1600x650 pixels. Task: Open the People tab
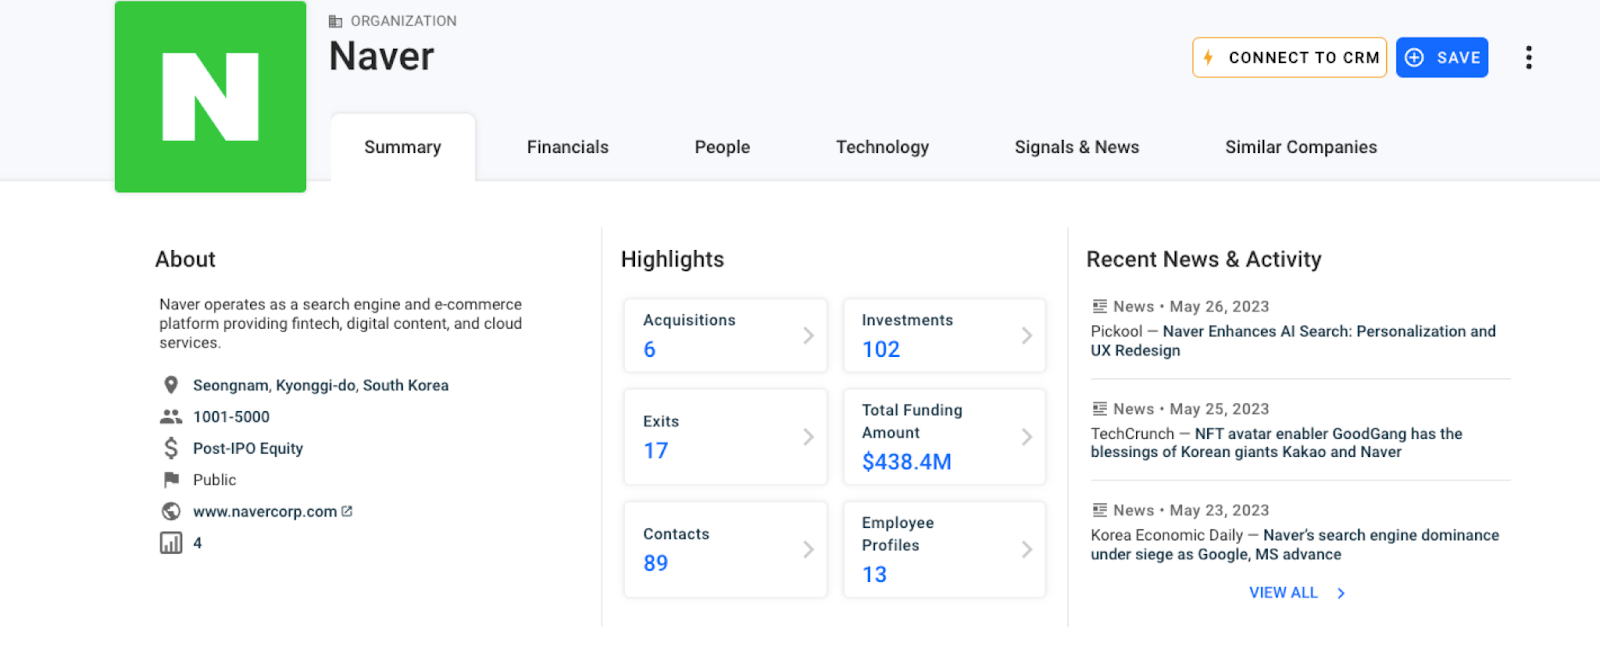click(x=722, y=147)
